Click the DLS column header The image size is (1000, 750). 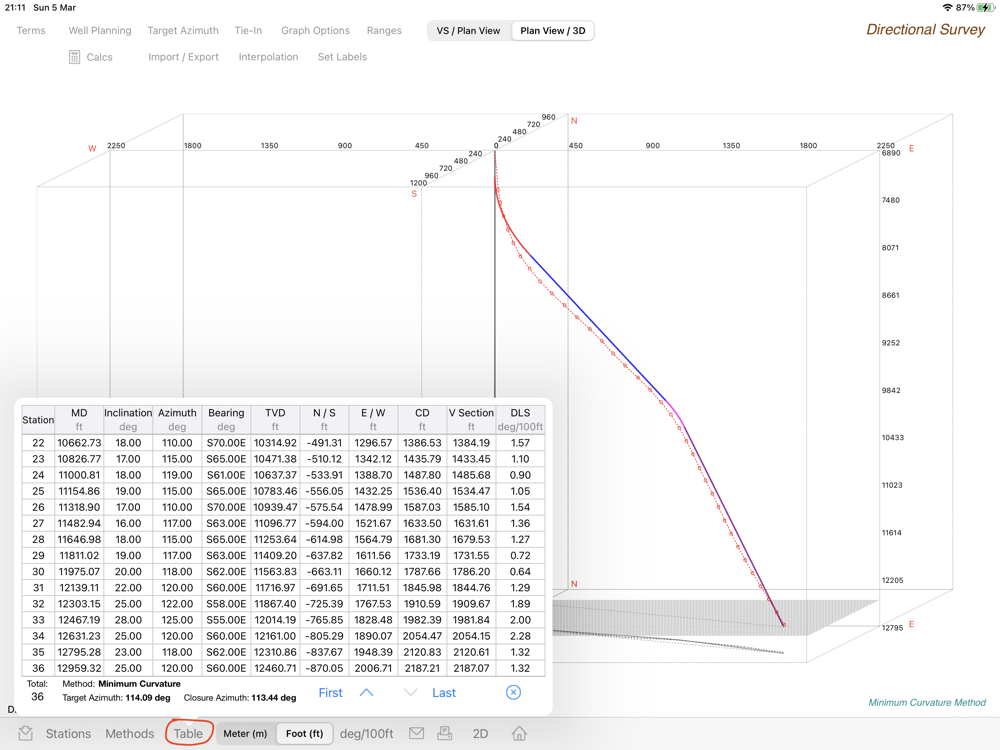520,419
